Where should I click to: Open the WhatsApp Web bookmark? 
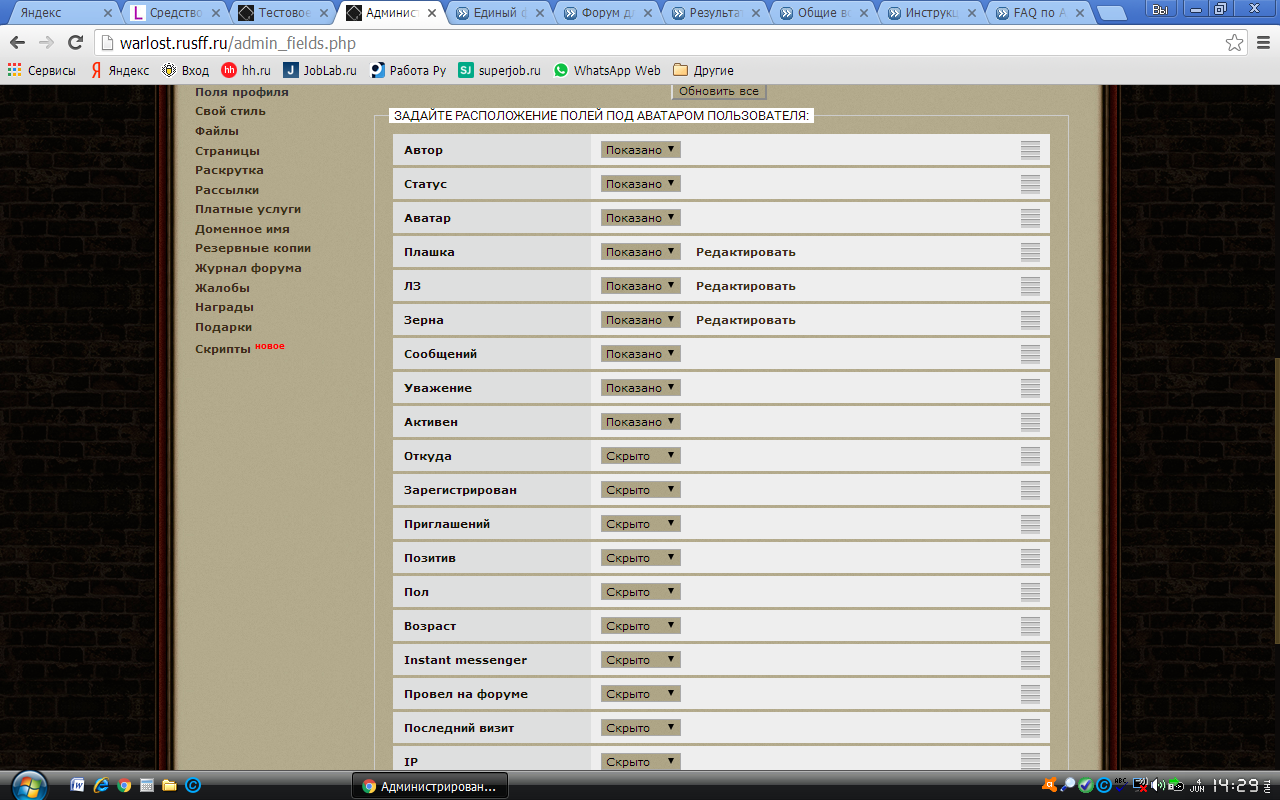(x=607, y=70)
